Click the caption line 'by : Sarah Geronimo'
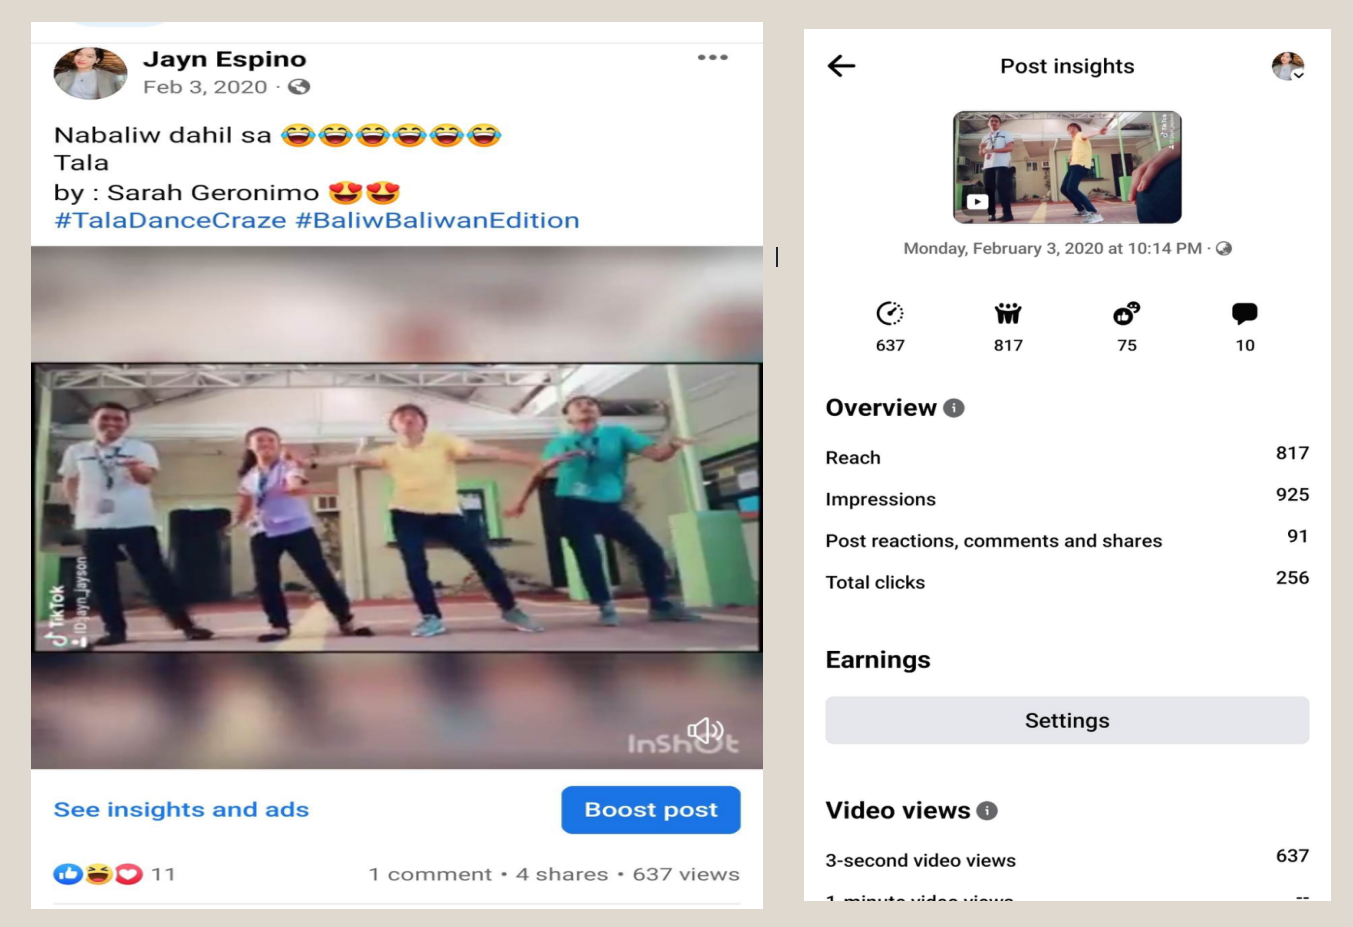Viewport: 1353px width, 927px height. (x=186, y=192)
